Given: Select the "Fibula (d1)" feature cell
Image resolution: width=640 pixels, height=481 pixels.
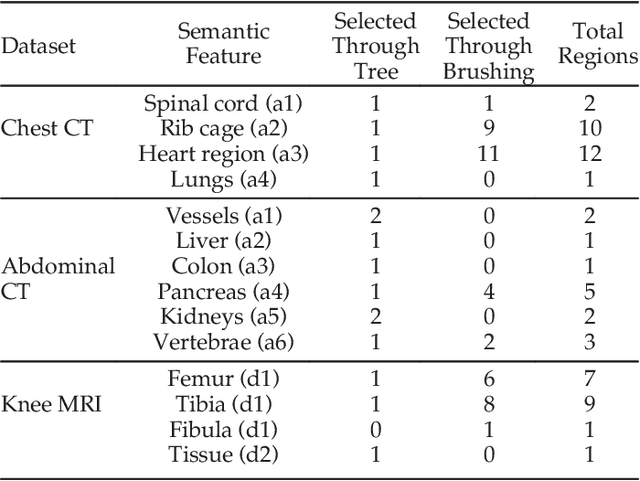Looking at the screenshot, I should (222, 430).
